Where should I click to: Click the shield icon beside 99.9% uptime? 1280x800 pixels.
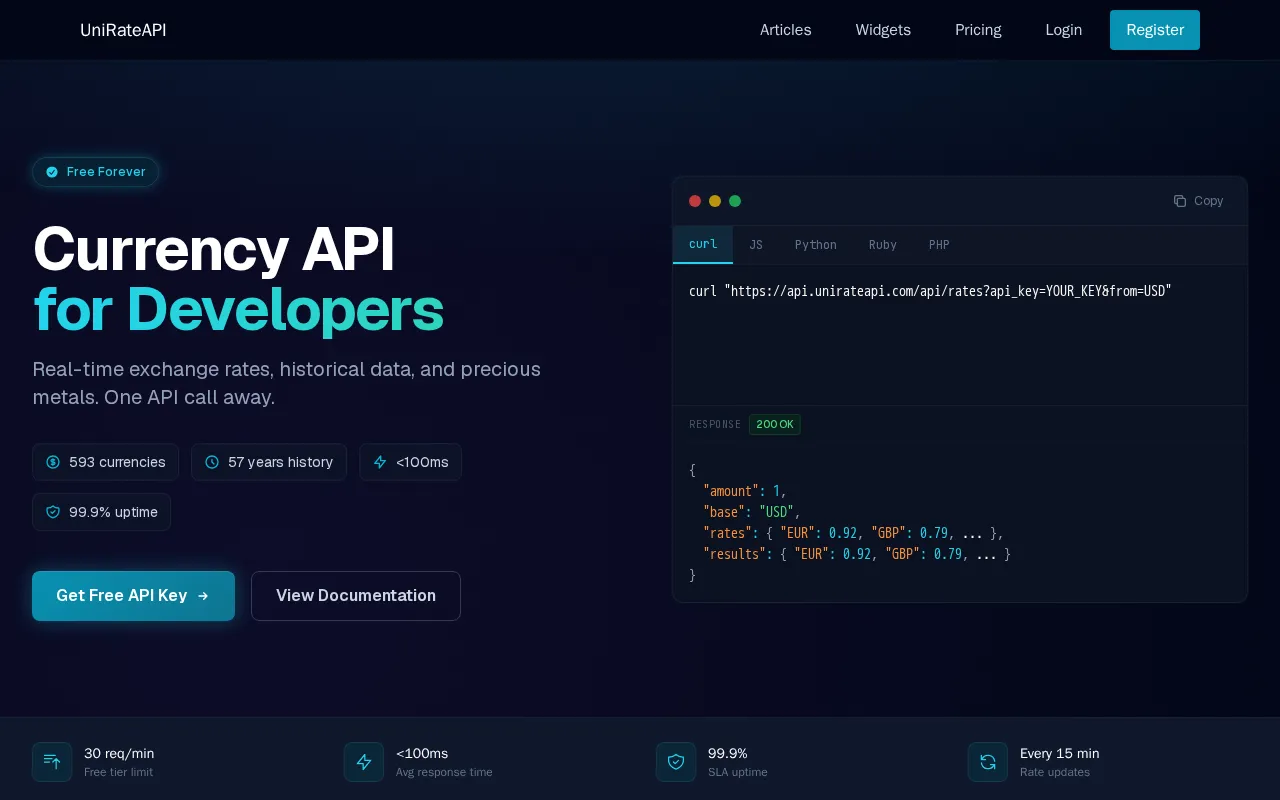pos(53,512)
